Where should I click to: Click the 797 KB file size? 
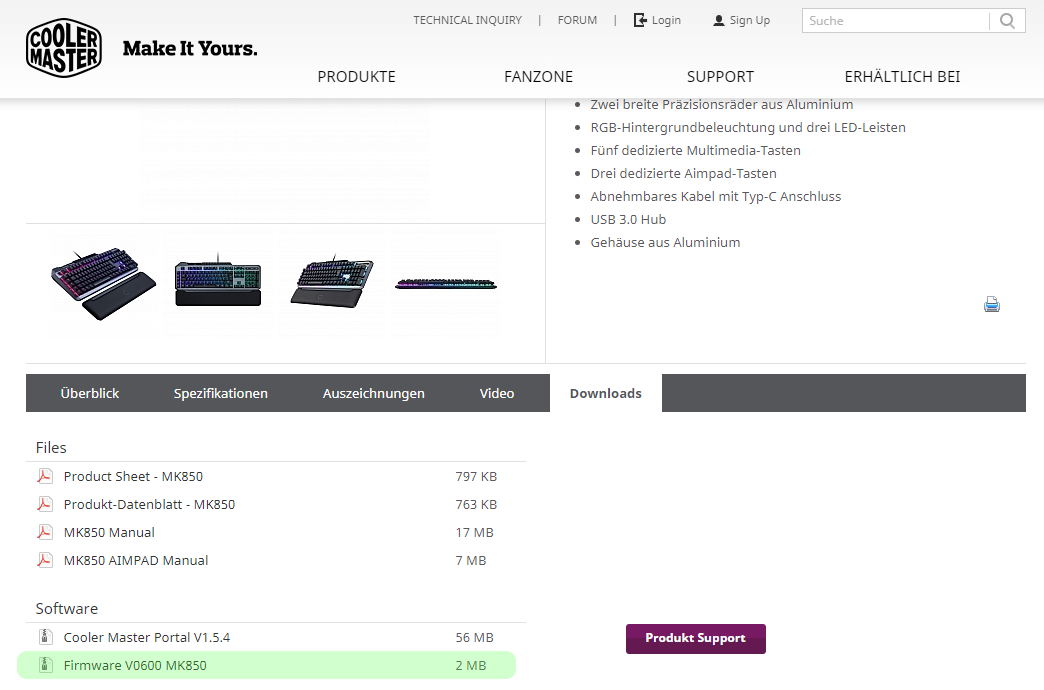click(x=476, y=476)
